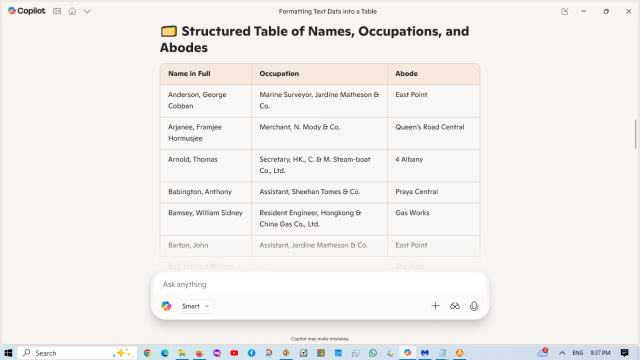Viewport: 640px width, 360px height.
Task: Click the Name in Full column header
Action: 206,74
